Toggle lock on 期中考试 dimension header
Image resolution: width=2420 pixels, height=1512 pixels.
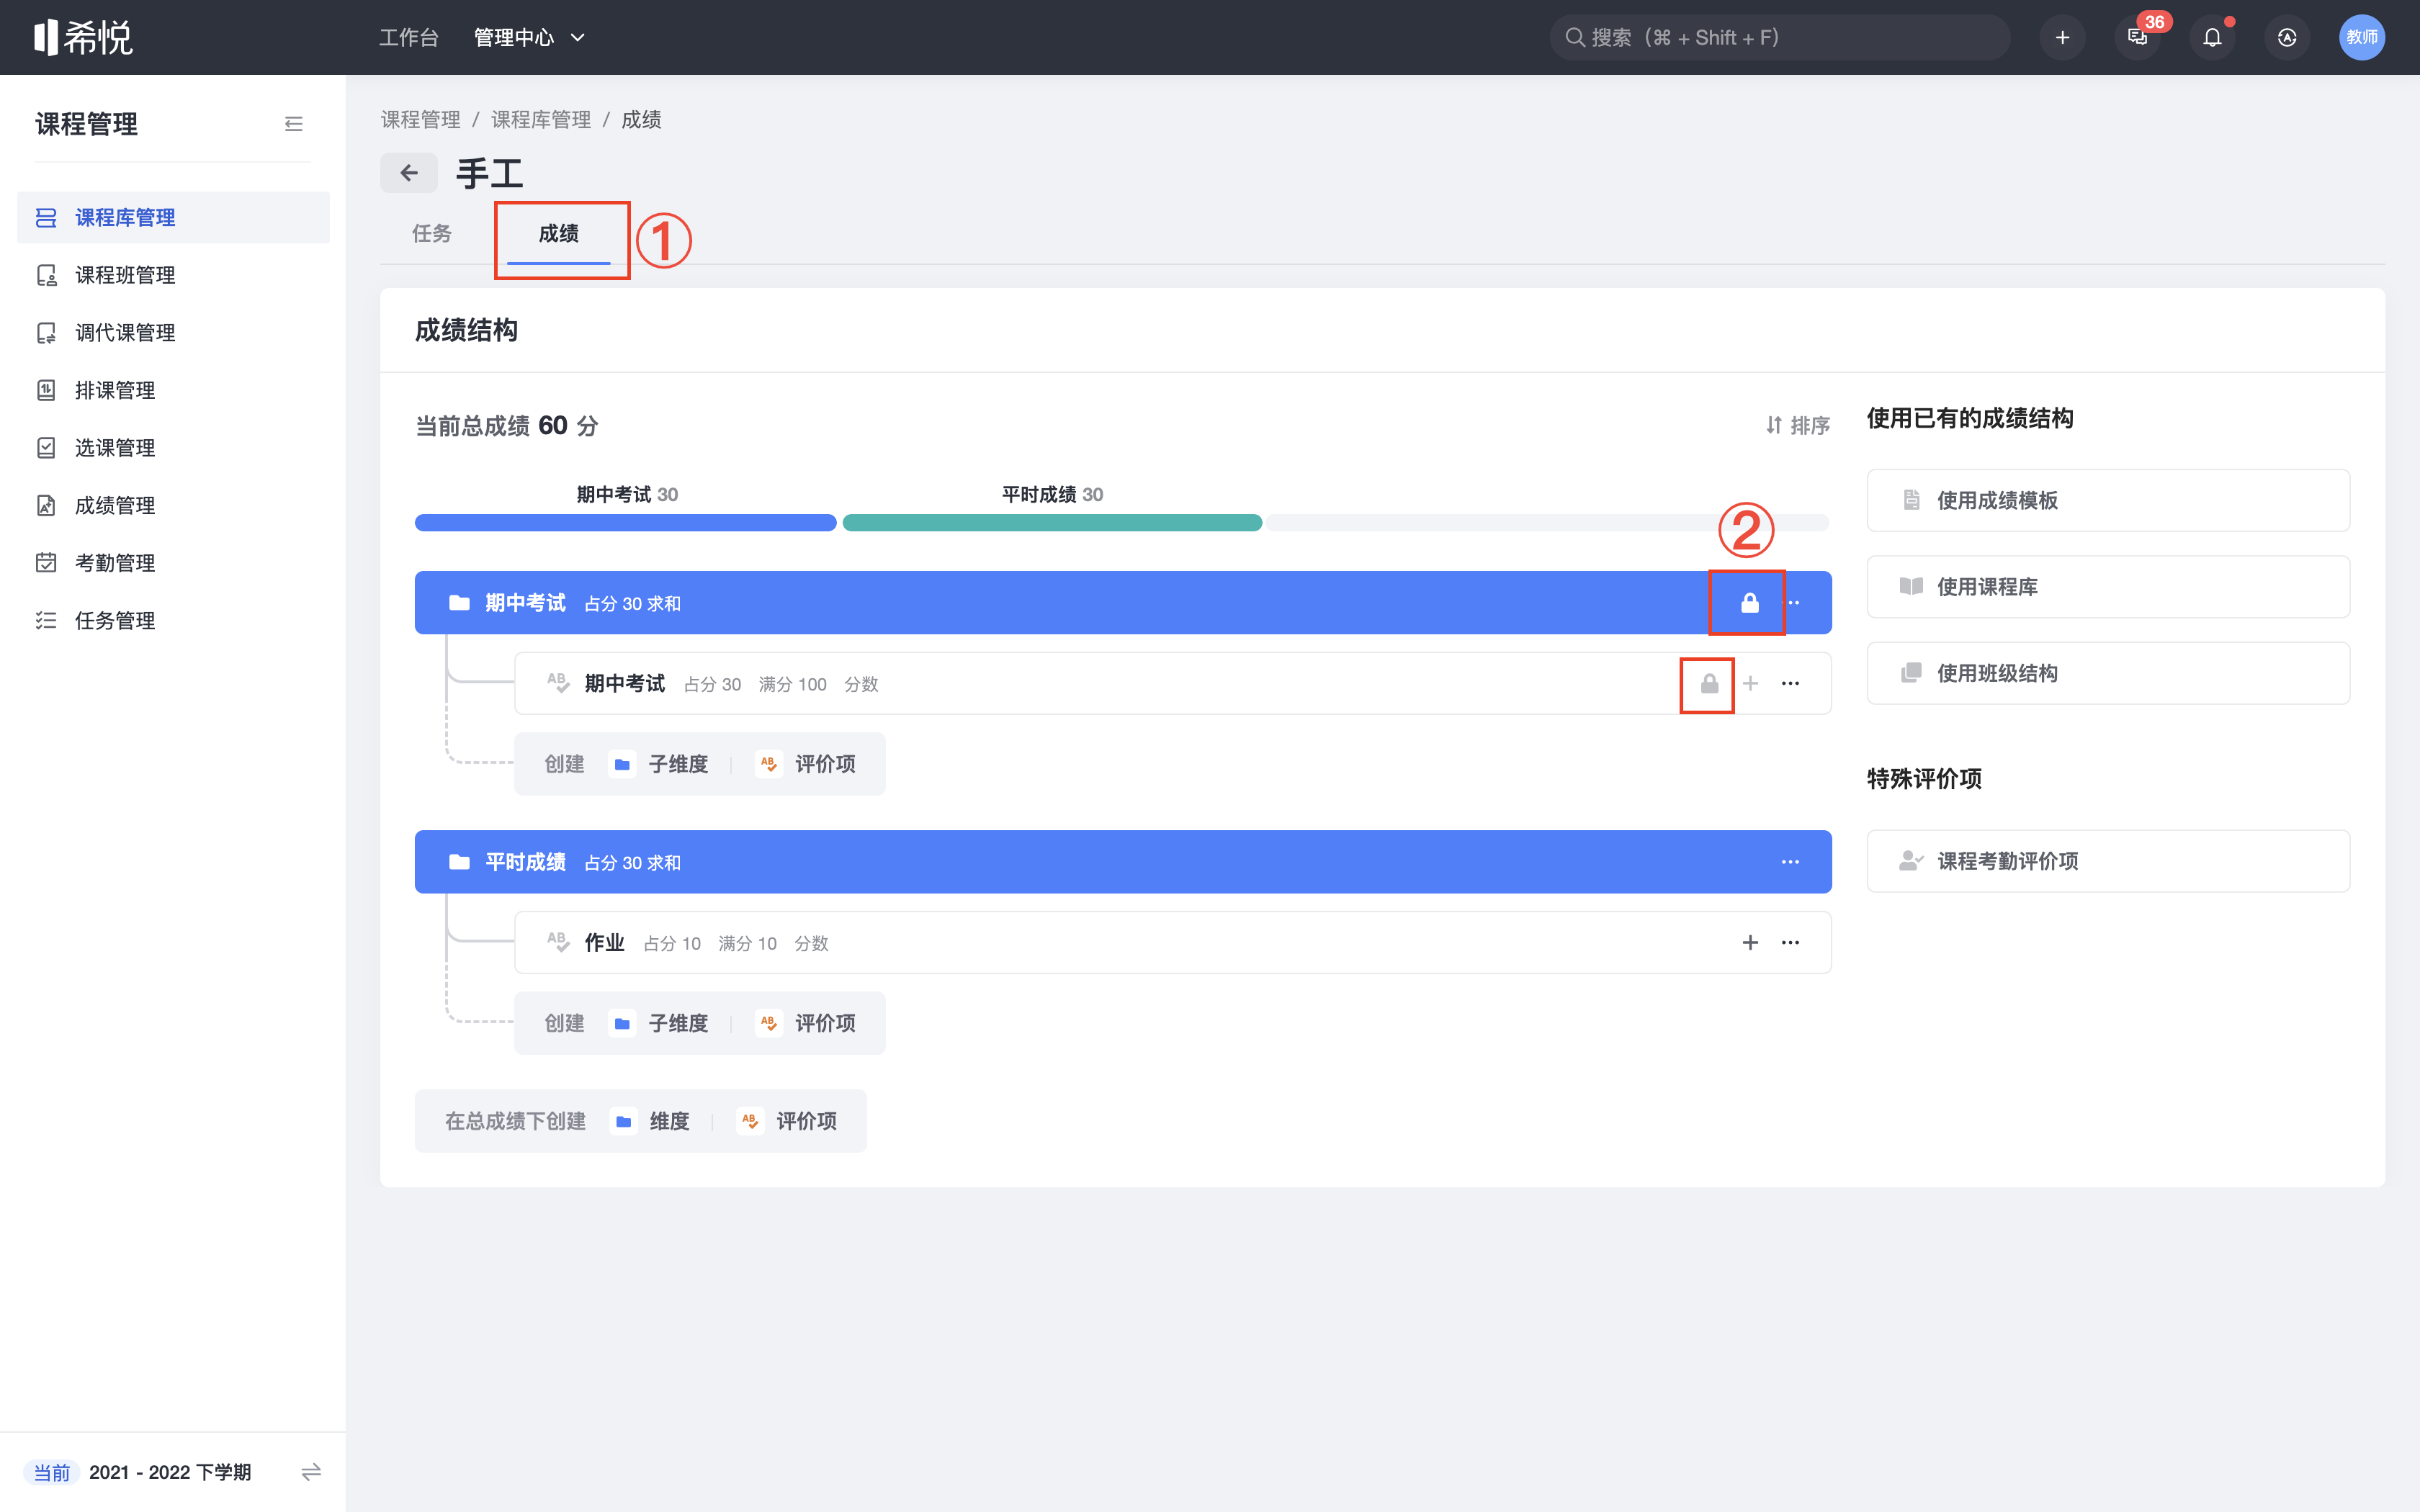(1749, 603)
